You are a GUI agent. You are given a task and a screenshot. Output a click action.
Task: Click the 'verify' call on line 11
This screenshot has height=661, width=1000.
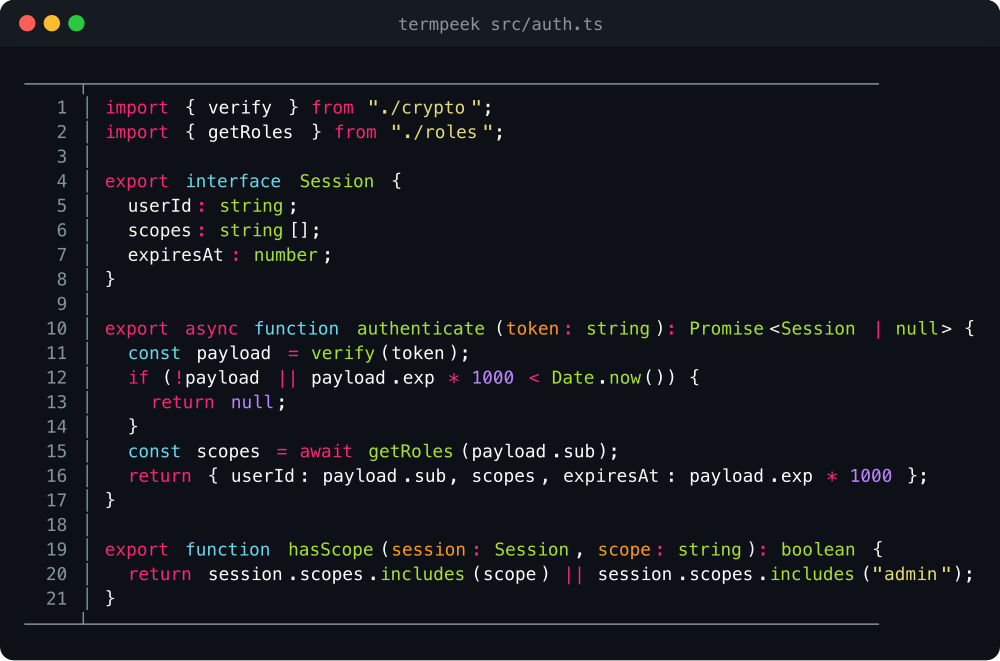coord(342,353)
